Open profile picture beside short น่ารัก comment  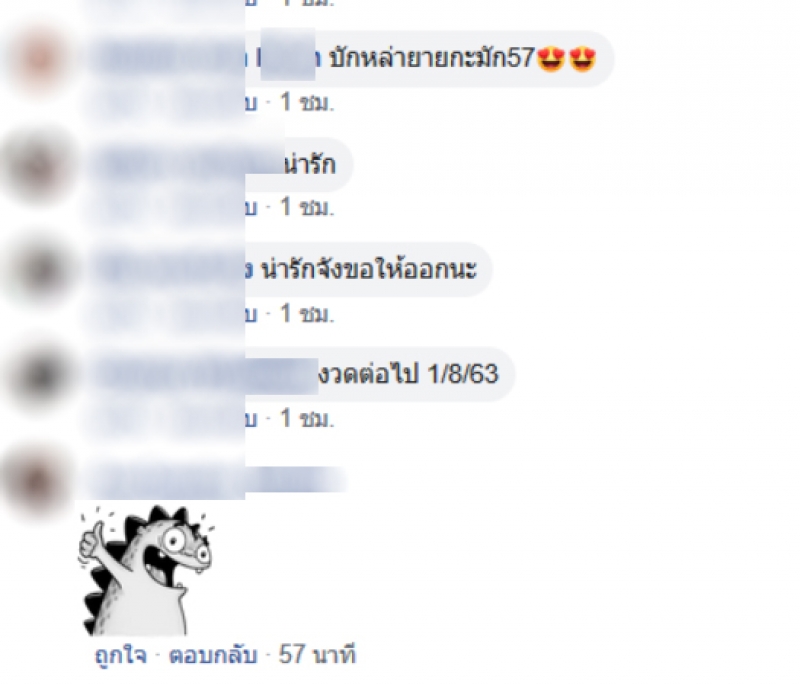39,165
